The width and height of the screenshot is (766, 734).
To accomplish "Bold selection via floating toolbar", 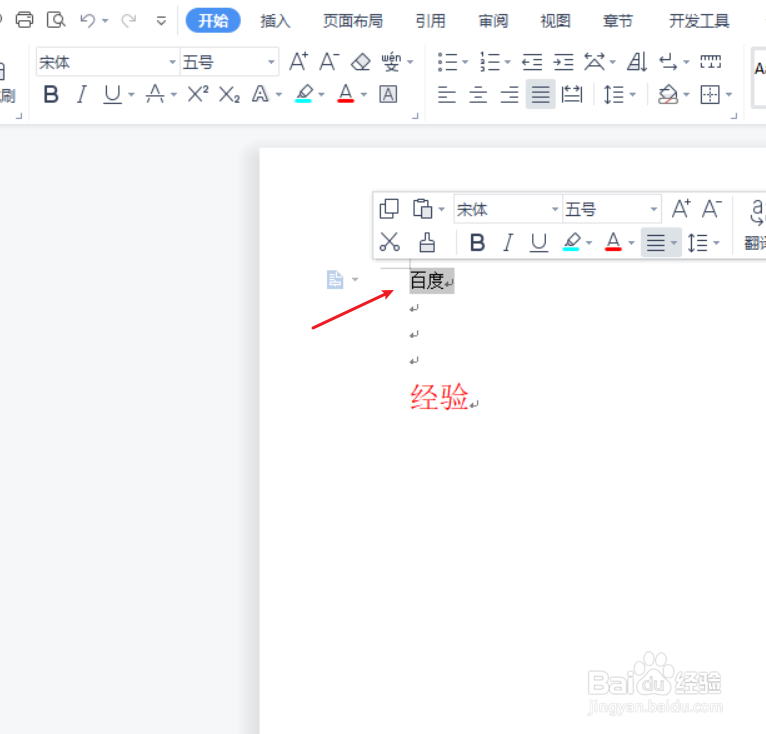I will 477,242.
